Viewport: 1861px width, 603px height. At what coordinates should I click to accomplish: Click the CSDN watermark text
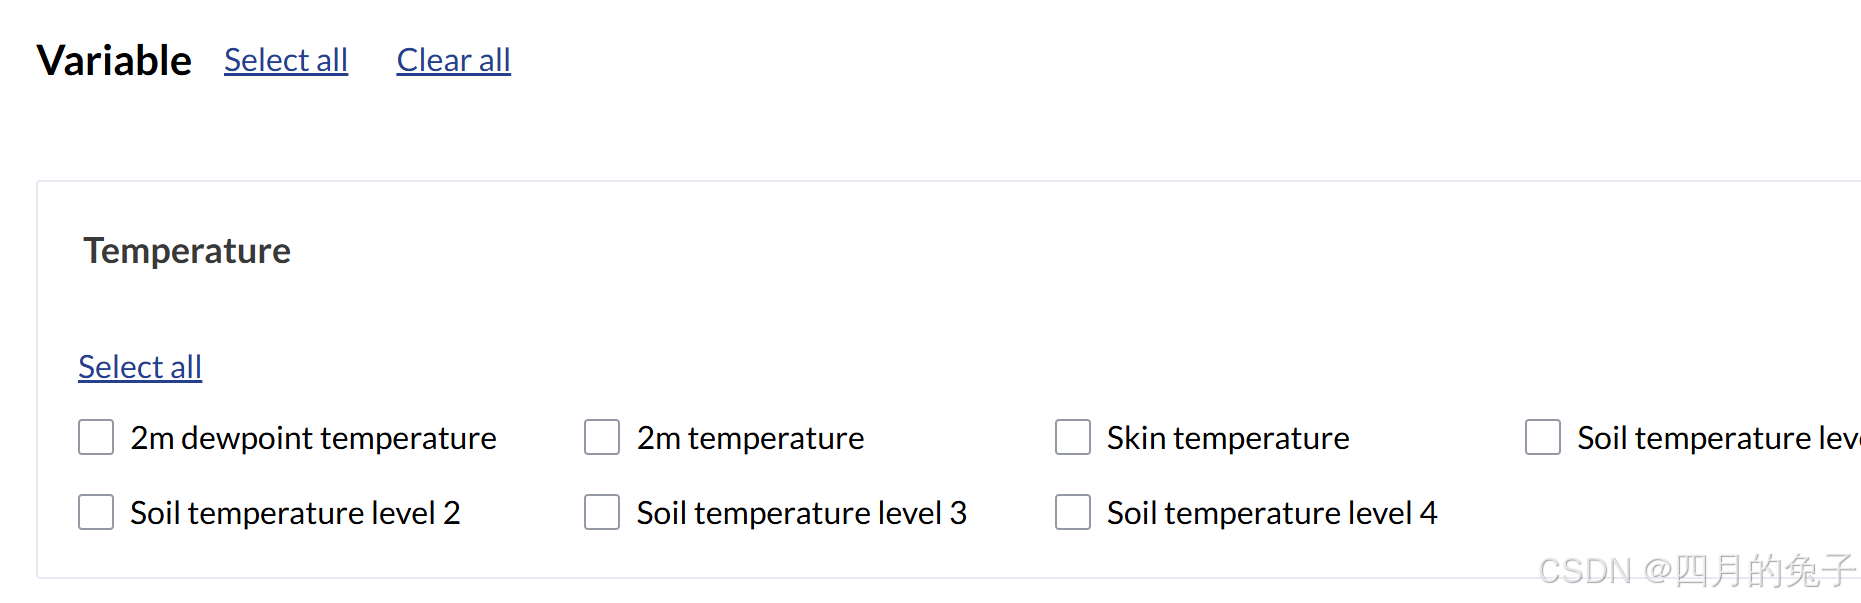point(1696,571)
